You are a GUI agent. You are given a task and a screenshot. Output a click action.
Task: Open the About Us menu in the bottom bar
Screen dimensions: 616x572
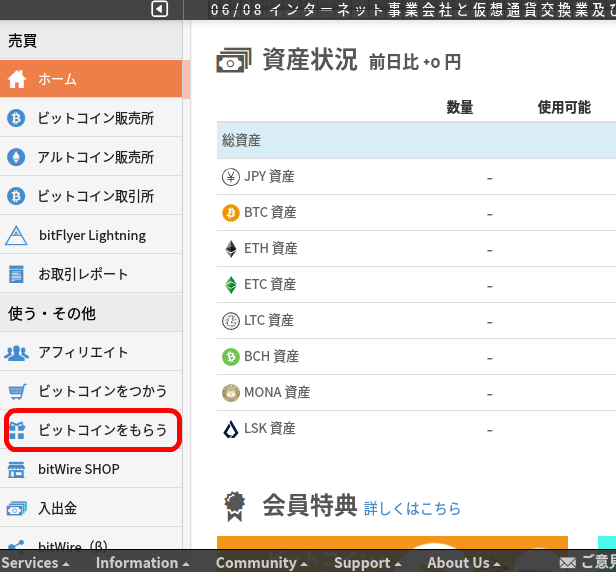point(464,563)
